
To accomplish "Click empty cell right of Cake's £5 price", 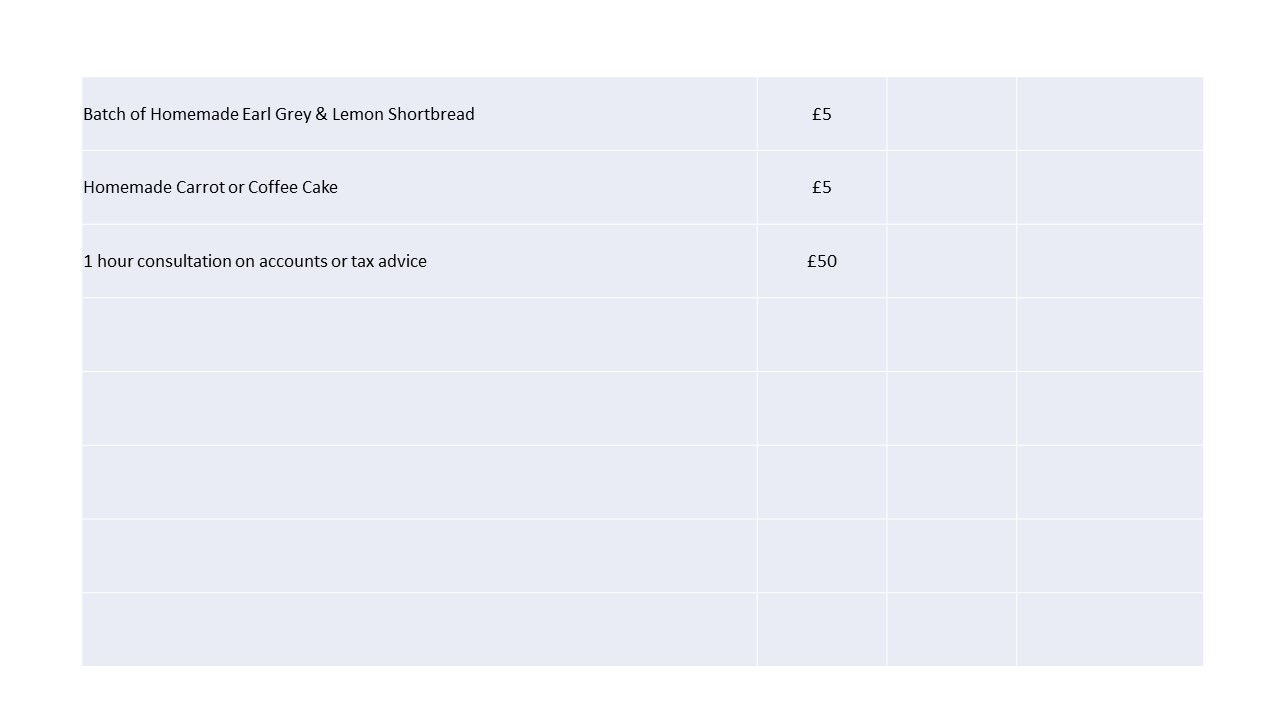I will (951, 187).
